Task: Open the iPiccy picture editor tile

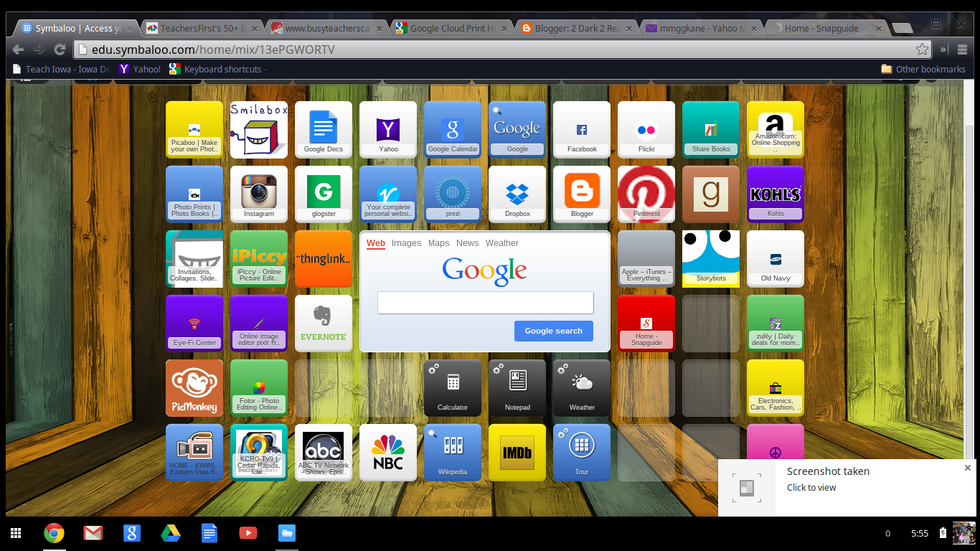Action: (x=259, y=259)
